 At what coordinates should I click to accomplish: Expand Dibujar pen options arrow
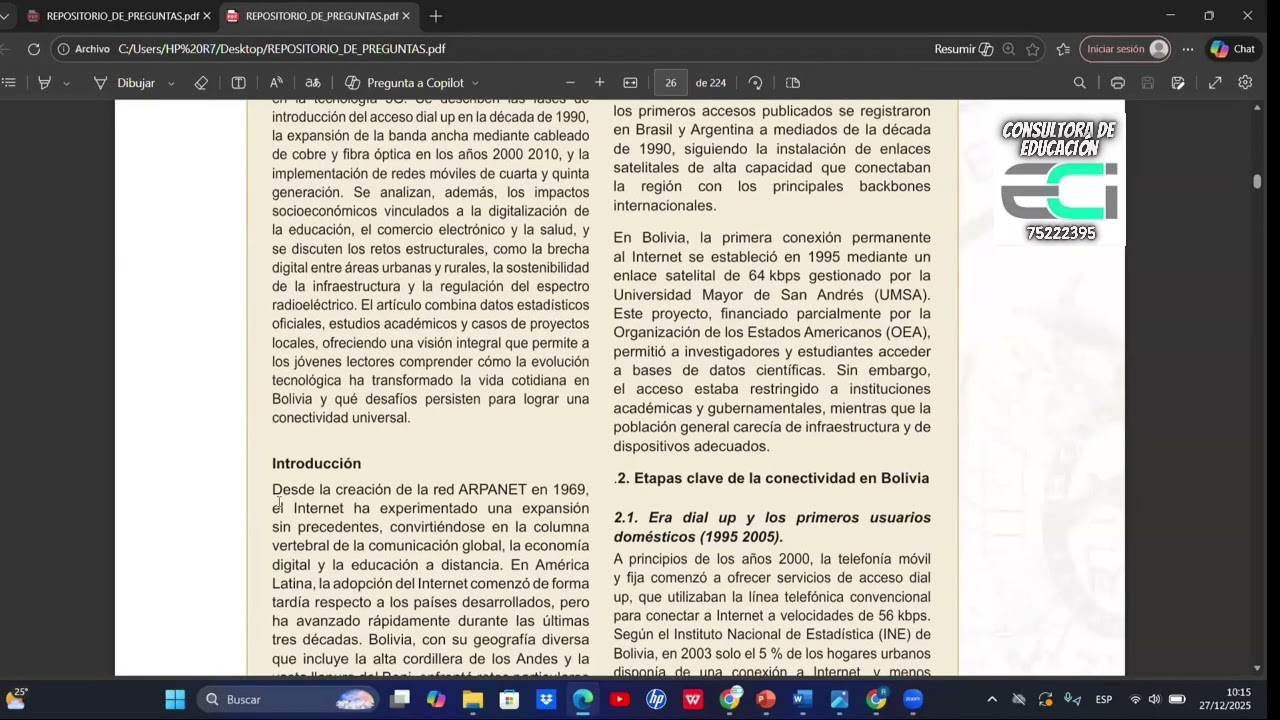171,83
